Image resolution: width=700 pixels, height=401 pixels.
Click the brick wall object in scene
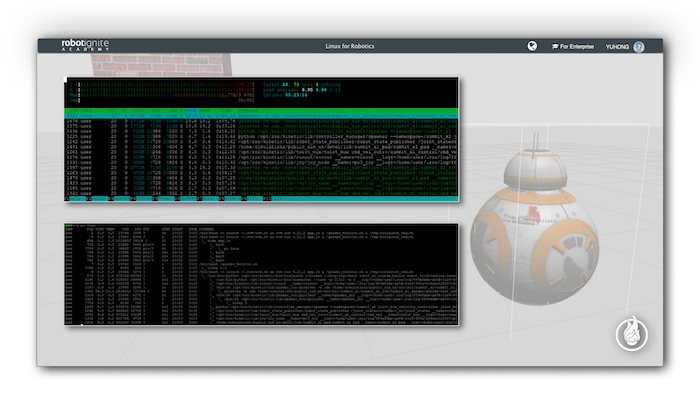[x=161, y=65]
